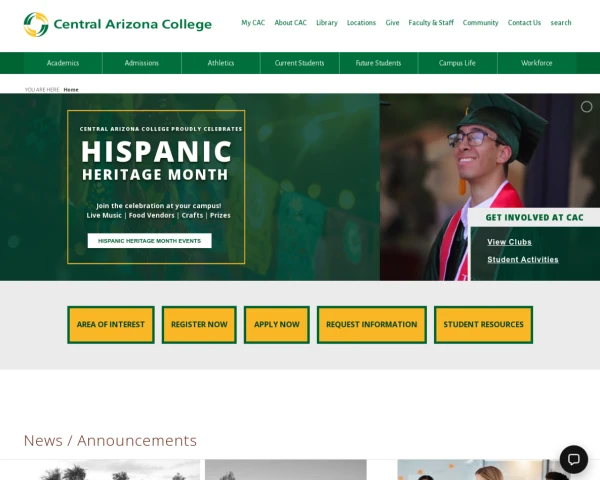Click the Get Involved at CAC heading
The image size is (600, 480).
(x=534, y=217)
